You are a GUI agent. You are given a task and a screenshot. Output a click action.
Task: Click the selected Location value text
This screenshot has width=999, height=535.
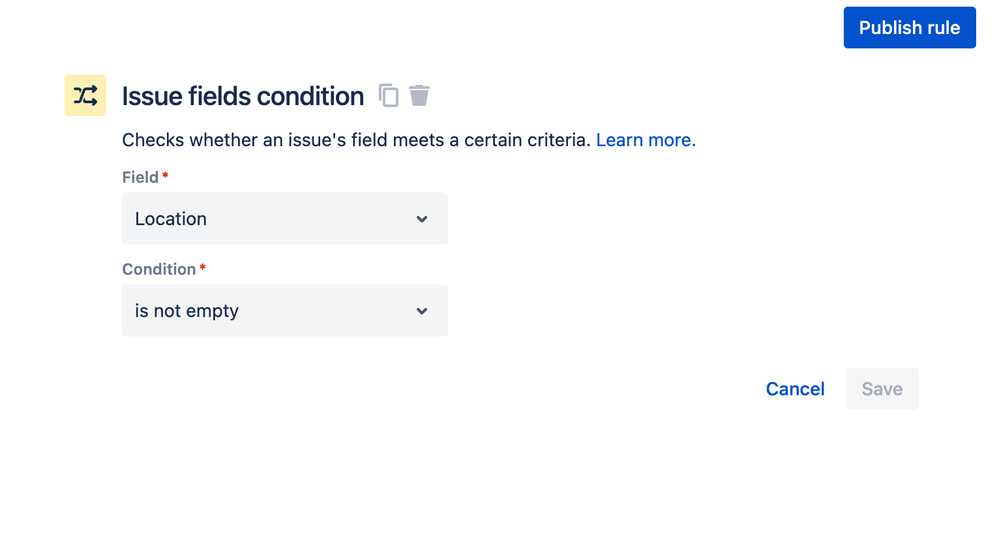pos(171,219)
